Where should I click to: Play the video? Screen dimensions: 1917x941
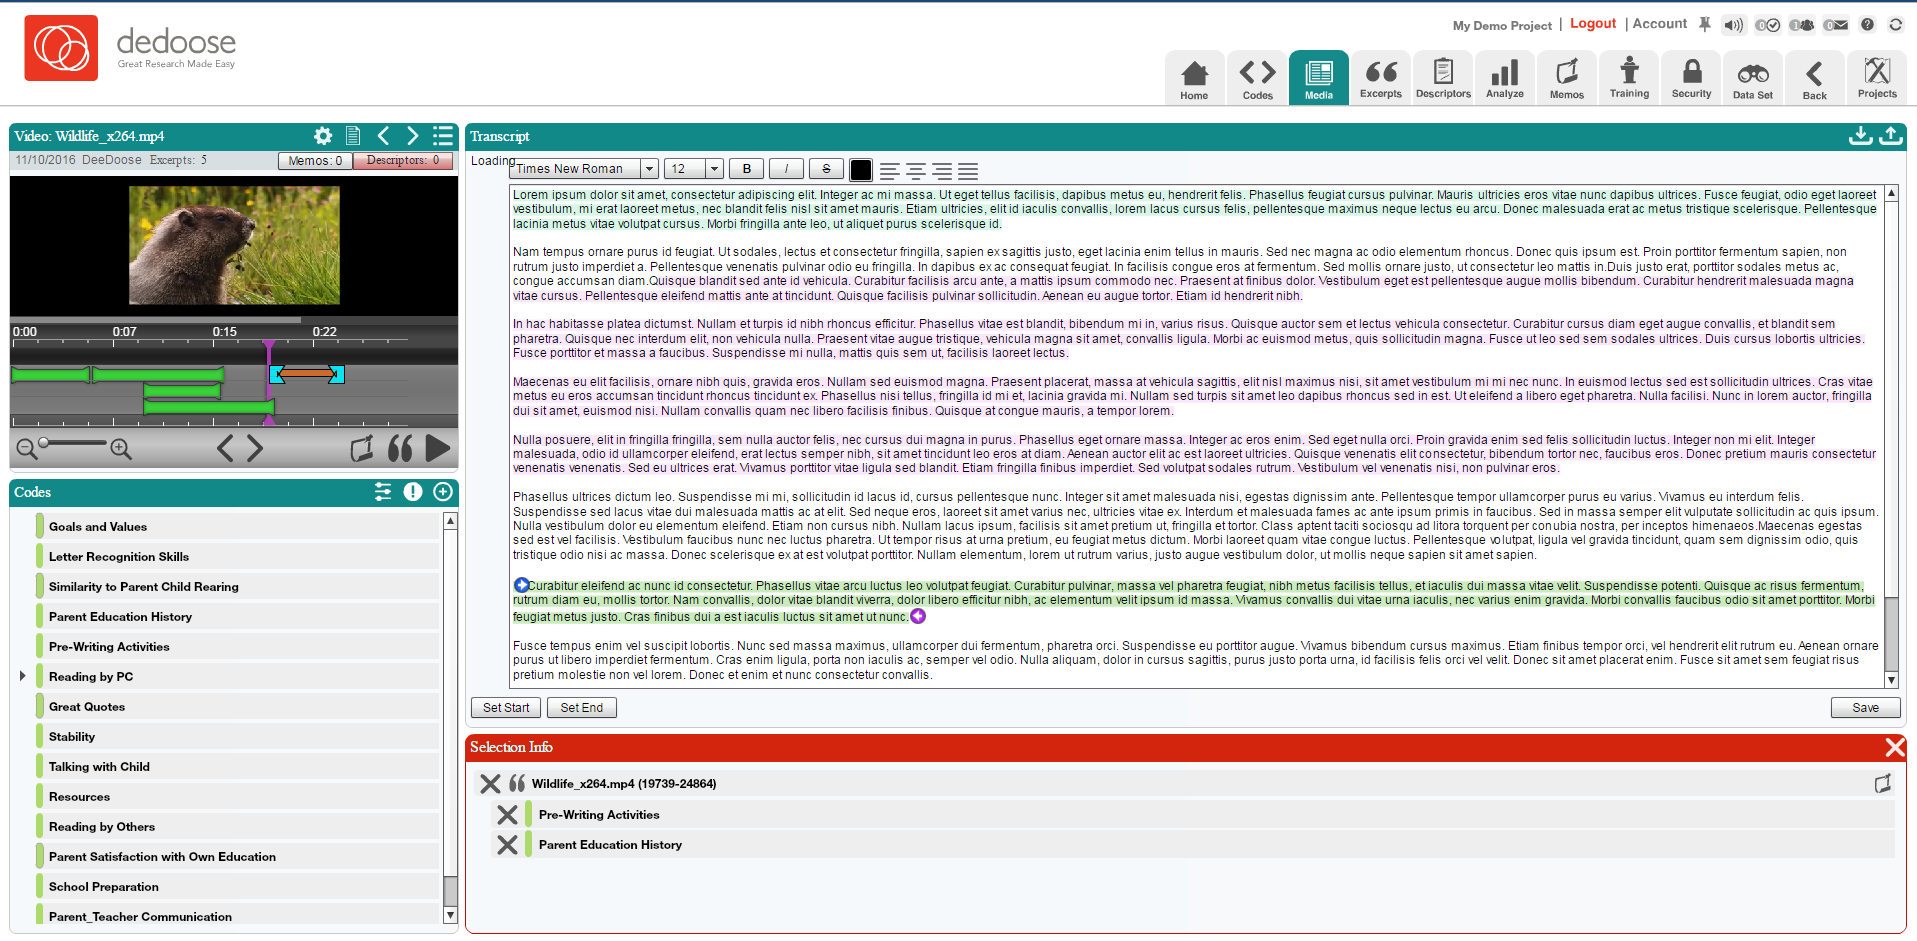coord(438,449)
